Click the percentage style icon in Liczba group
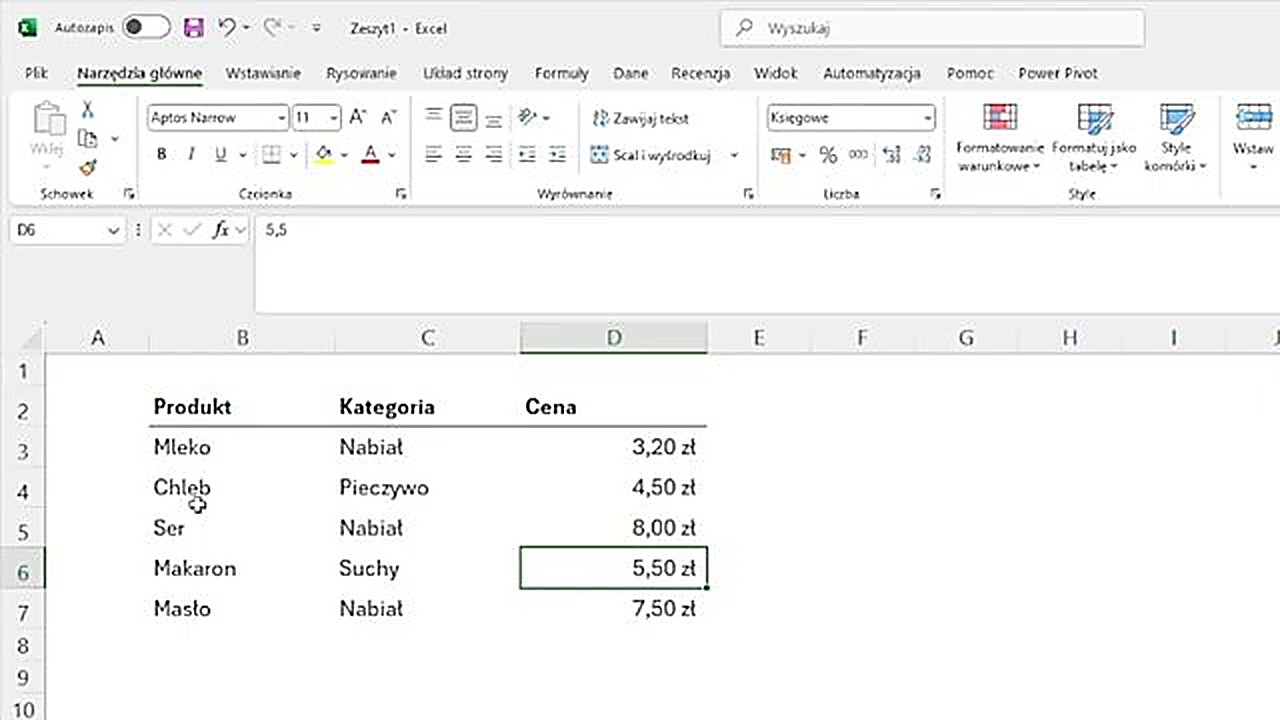Screen dimensions: 1280x720 pyautogui.click(x=828, y=155)
